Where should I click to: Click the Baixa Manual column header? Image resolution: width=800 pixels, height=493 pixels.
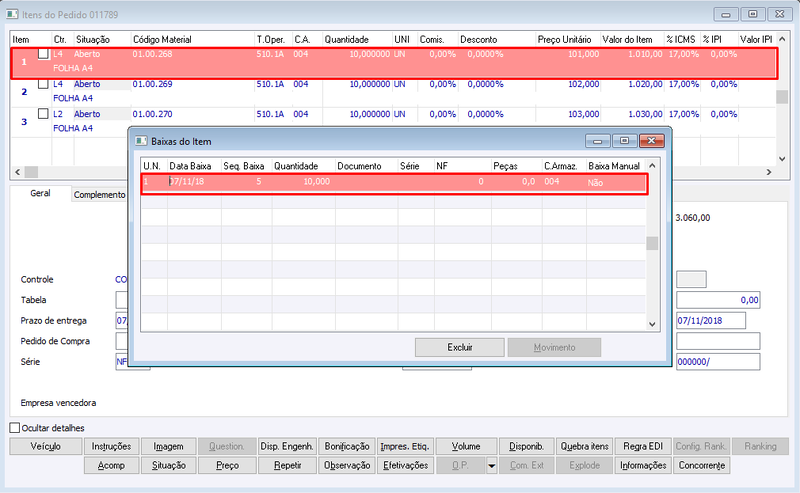click(x=616, y=166)
